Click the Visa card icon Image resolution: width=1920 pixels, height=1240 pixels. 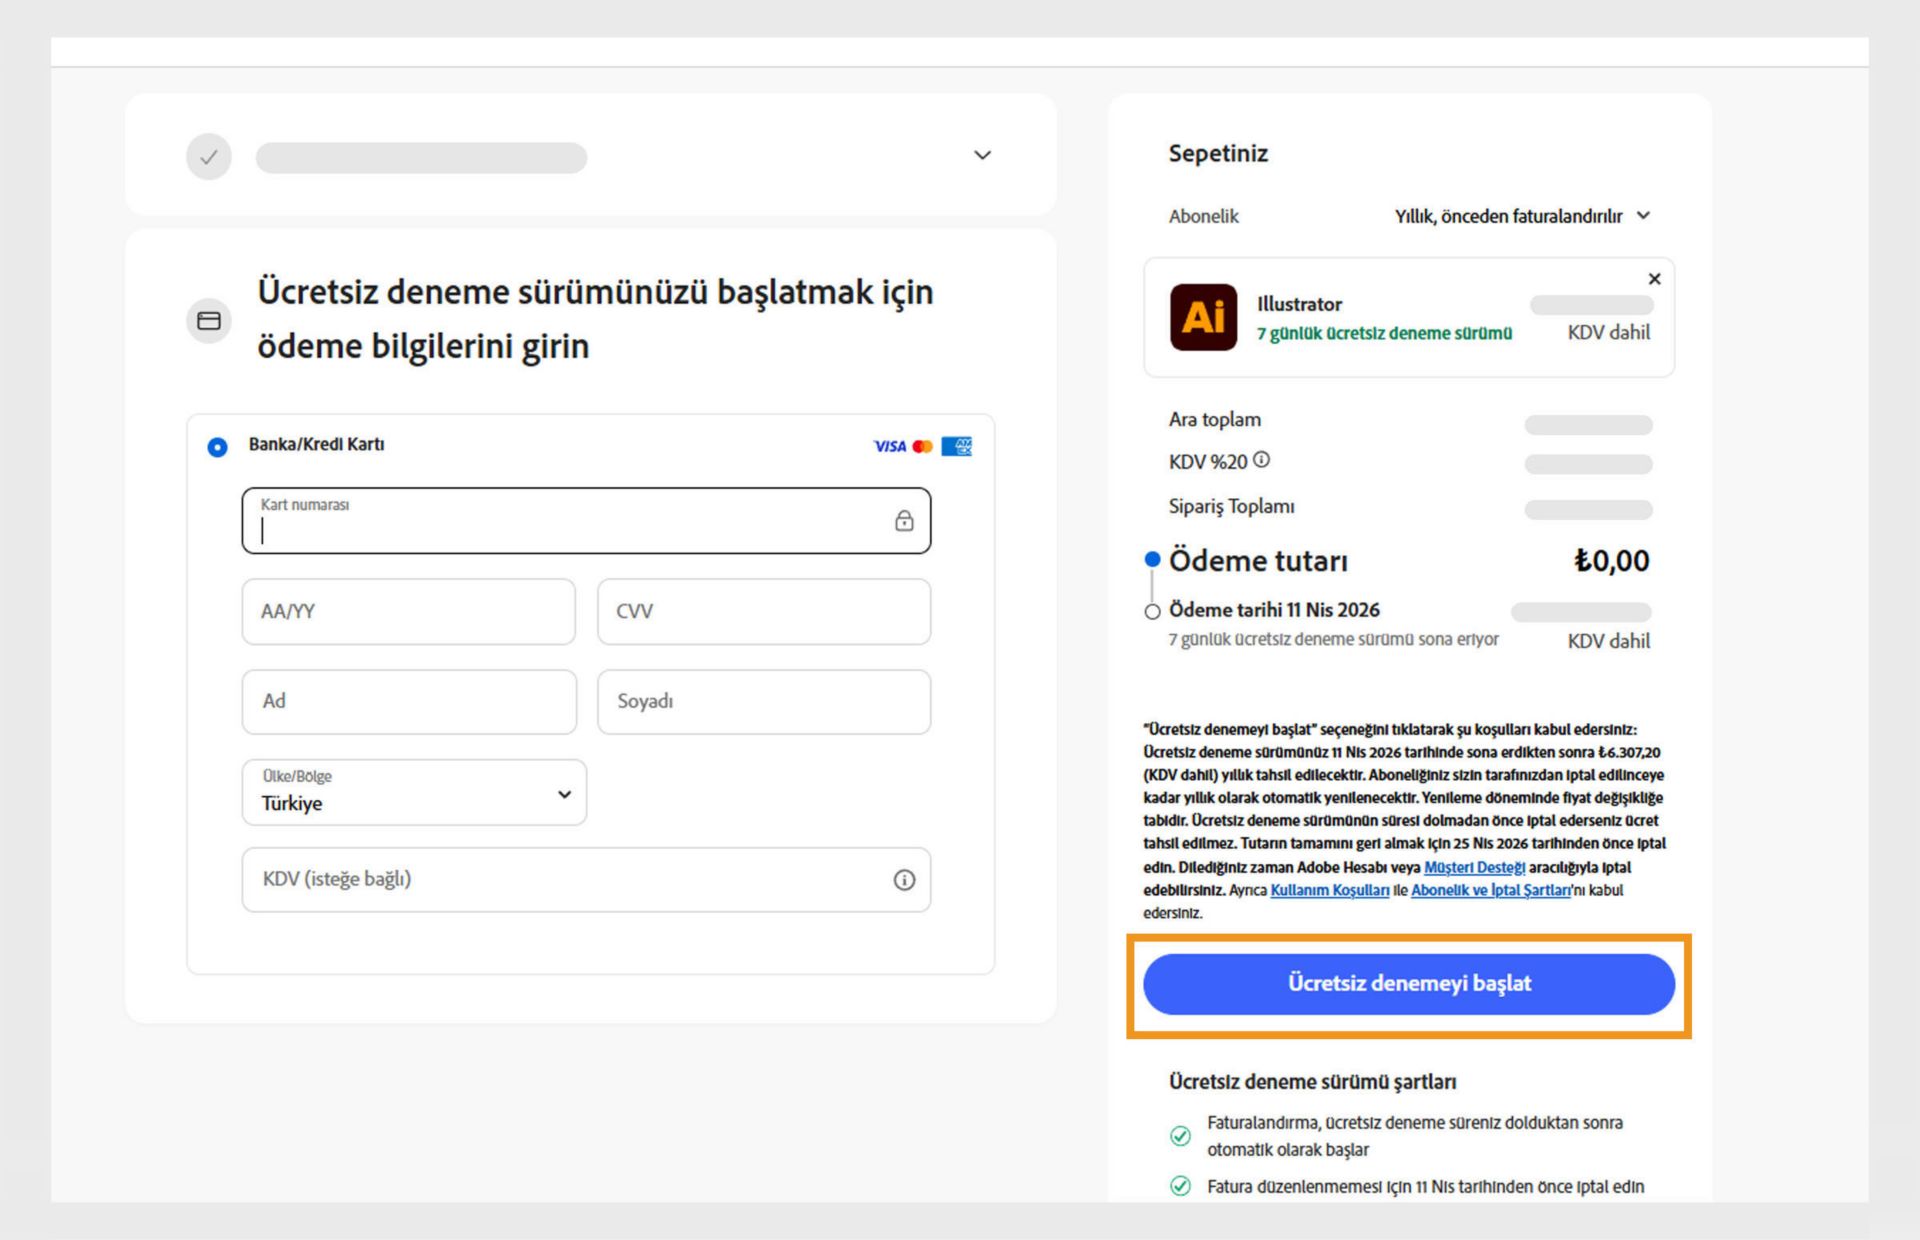click(x=888, y=446)
